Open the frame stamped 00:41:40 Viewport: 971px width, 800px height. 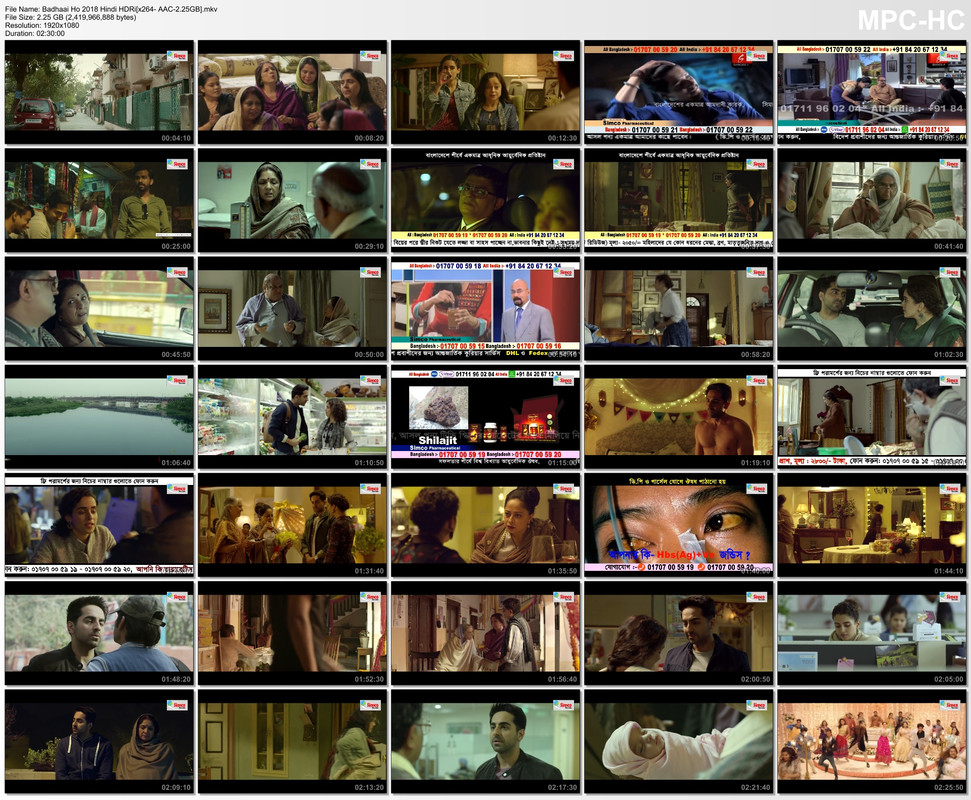pyautogui.click(x=872, y=201)
